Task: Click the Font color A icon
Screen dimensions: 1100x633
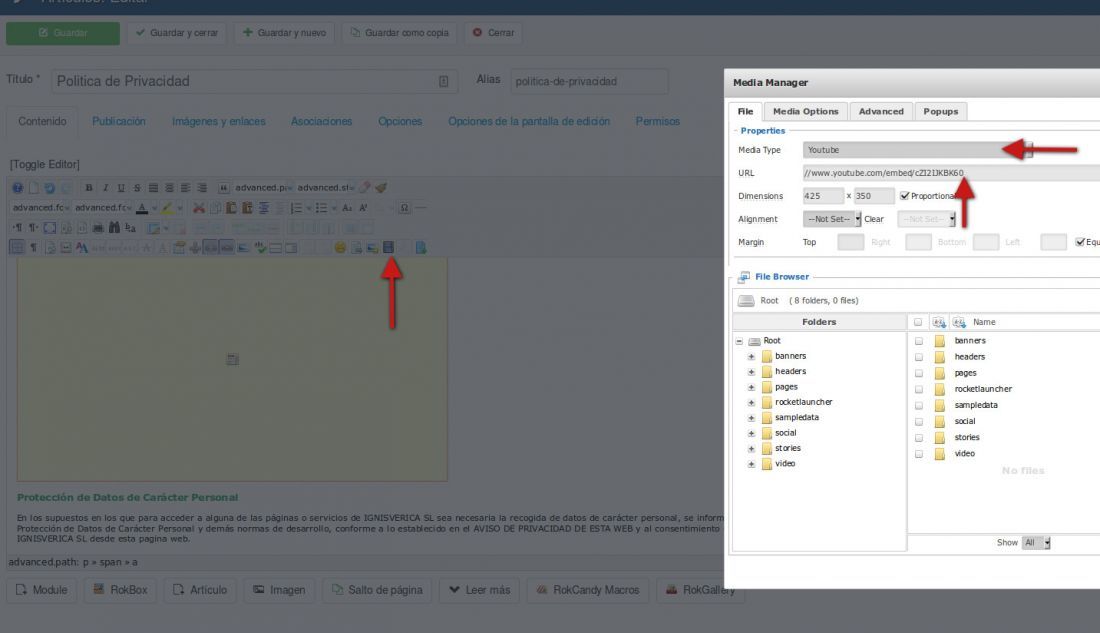Action: 142,208
